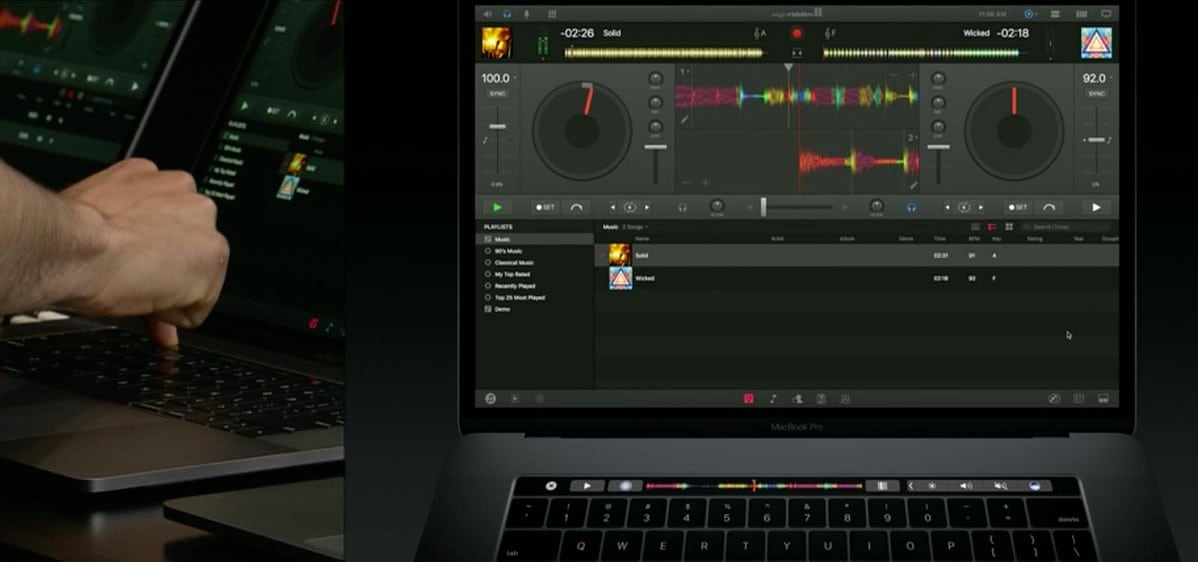
Task: Click left deck key A indicator
Action: coord(760,33)
